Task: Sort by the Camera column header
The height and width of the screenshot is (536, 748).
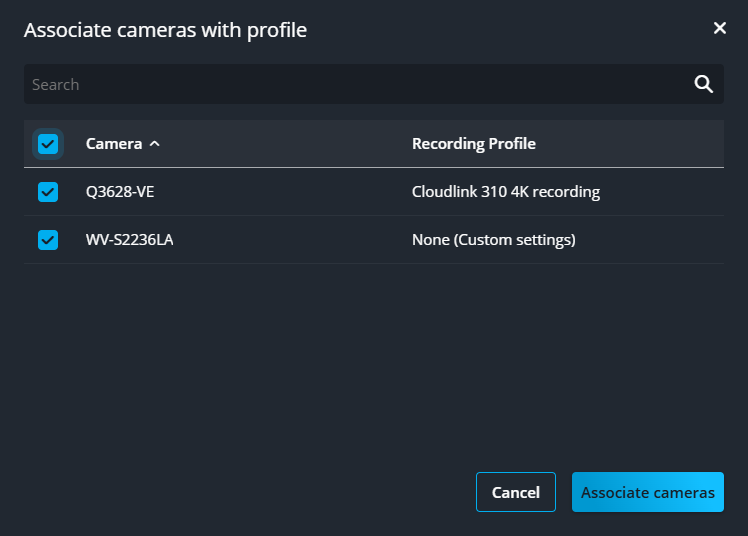Action: click(114, 144)
